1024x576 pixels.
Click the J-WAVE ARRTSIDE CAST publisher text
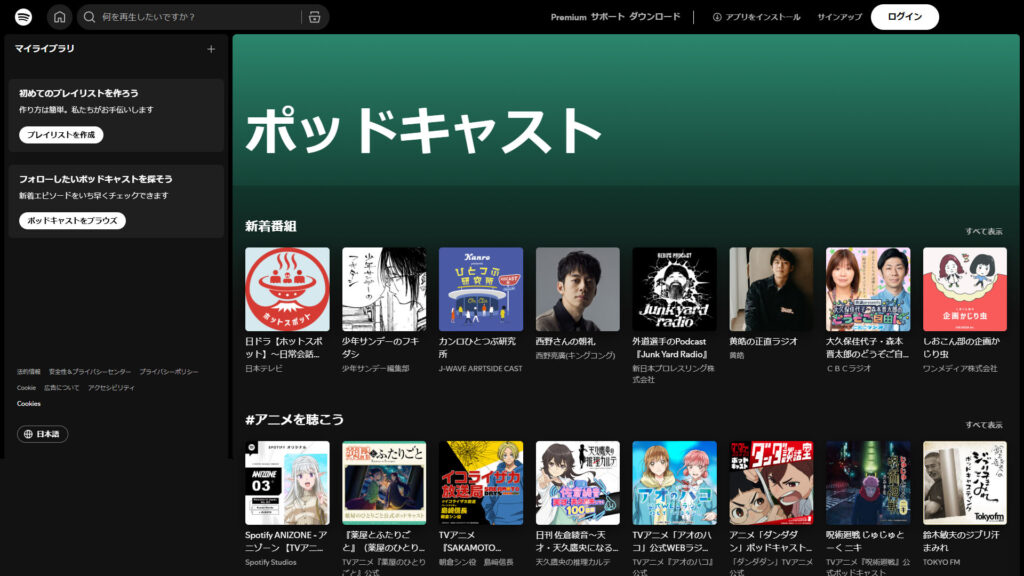tap(481, 368)
